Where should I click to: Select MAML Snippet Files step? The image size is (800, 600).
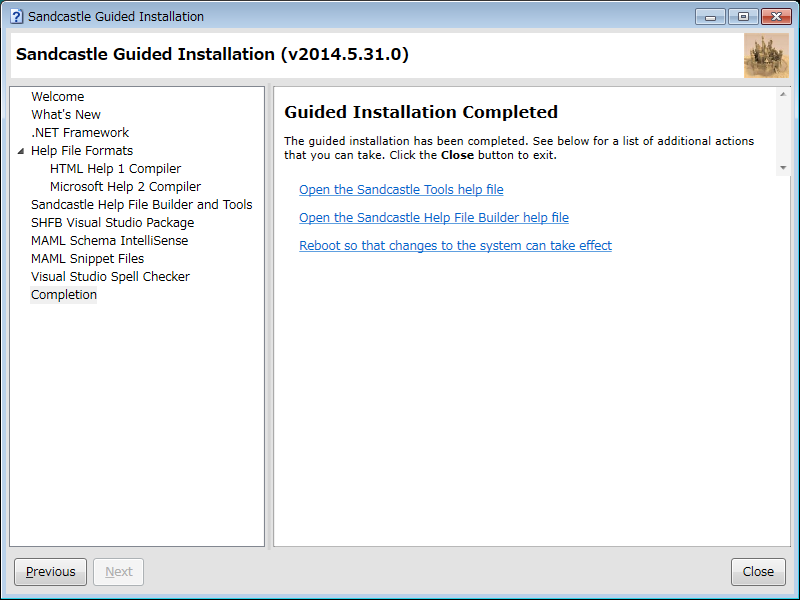coord(88,259)
